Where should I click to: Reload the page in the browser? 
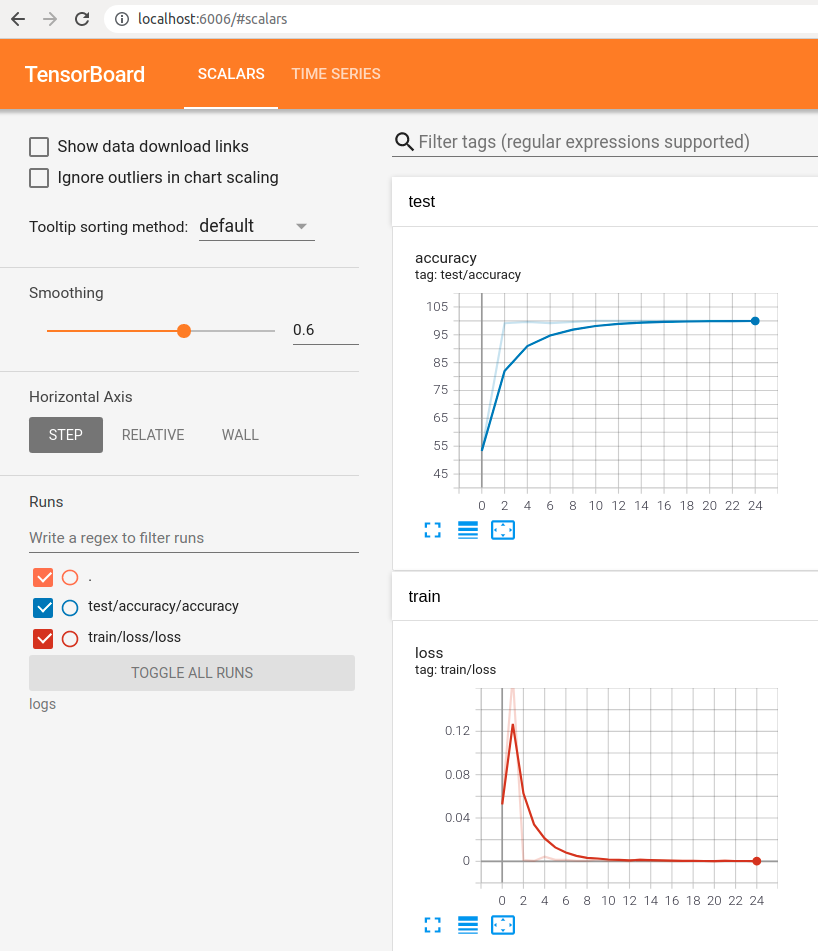click(82, 19)
